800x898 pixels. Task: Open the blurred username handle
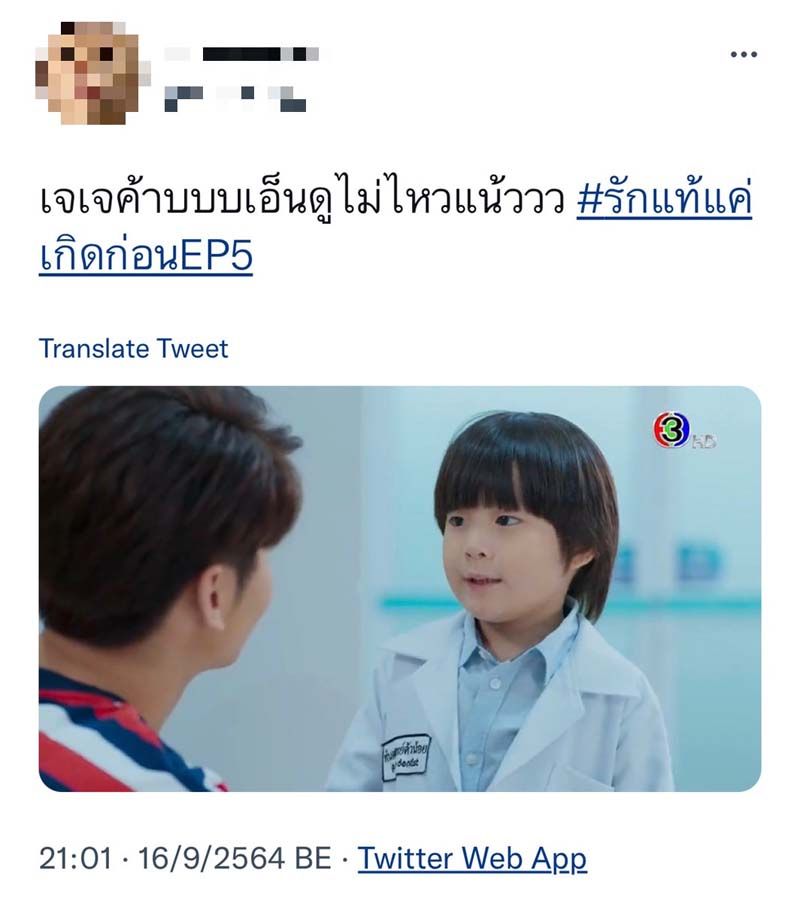pos(235,99)
